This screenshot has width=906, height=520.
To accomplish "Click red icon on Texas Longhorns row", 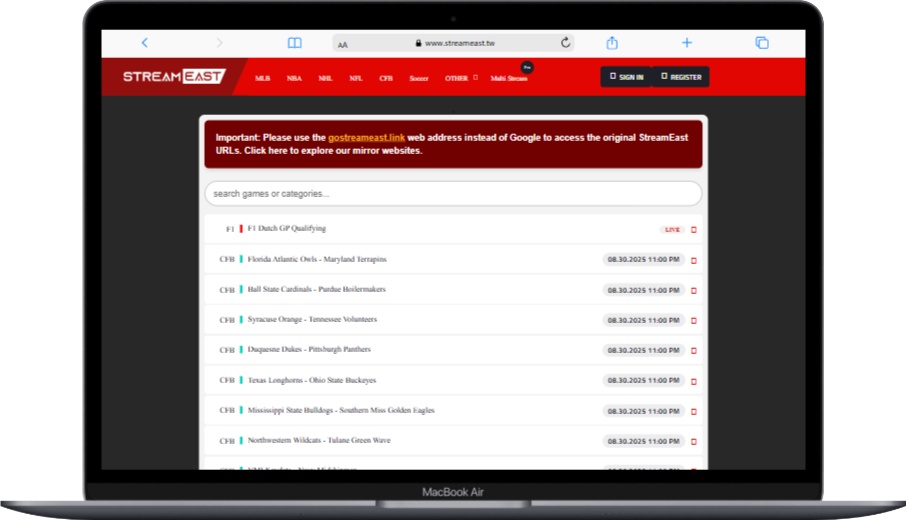I will [x=694, y=381].
